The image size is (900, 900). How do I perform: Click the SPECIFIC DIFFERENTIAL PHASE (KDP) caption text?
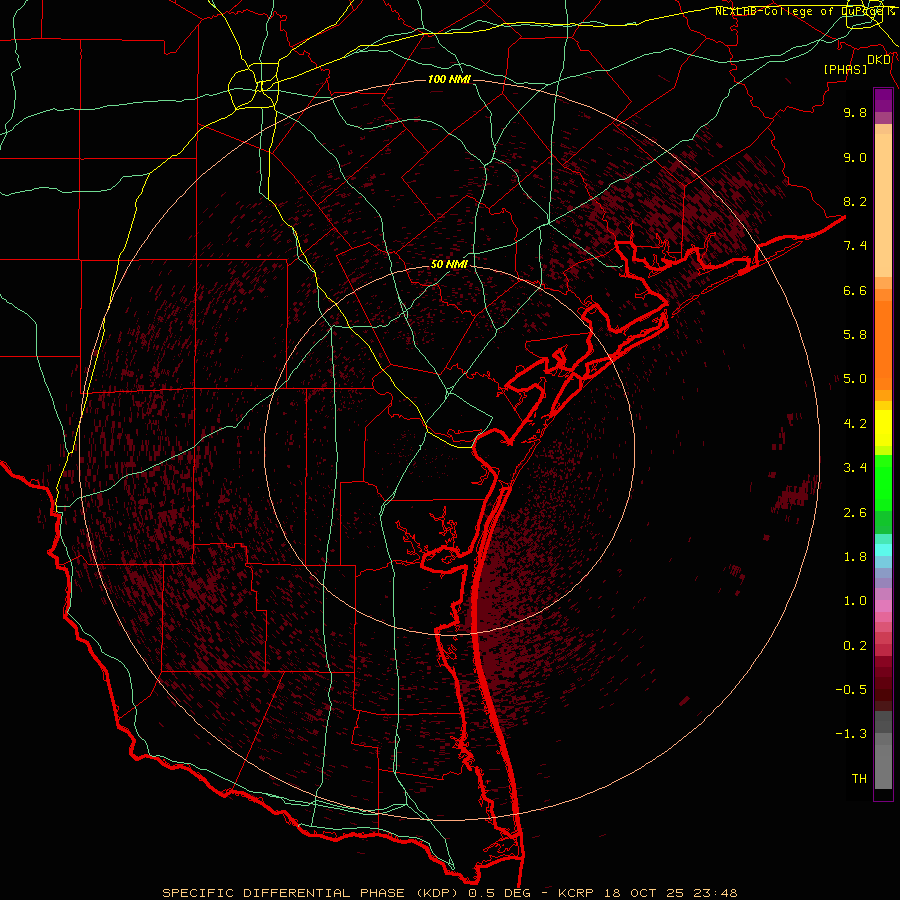pyautogui.click(x=312, y=893)
